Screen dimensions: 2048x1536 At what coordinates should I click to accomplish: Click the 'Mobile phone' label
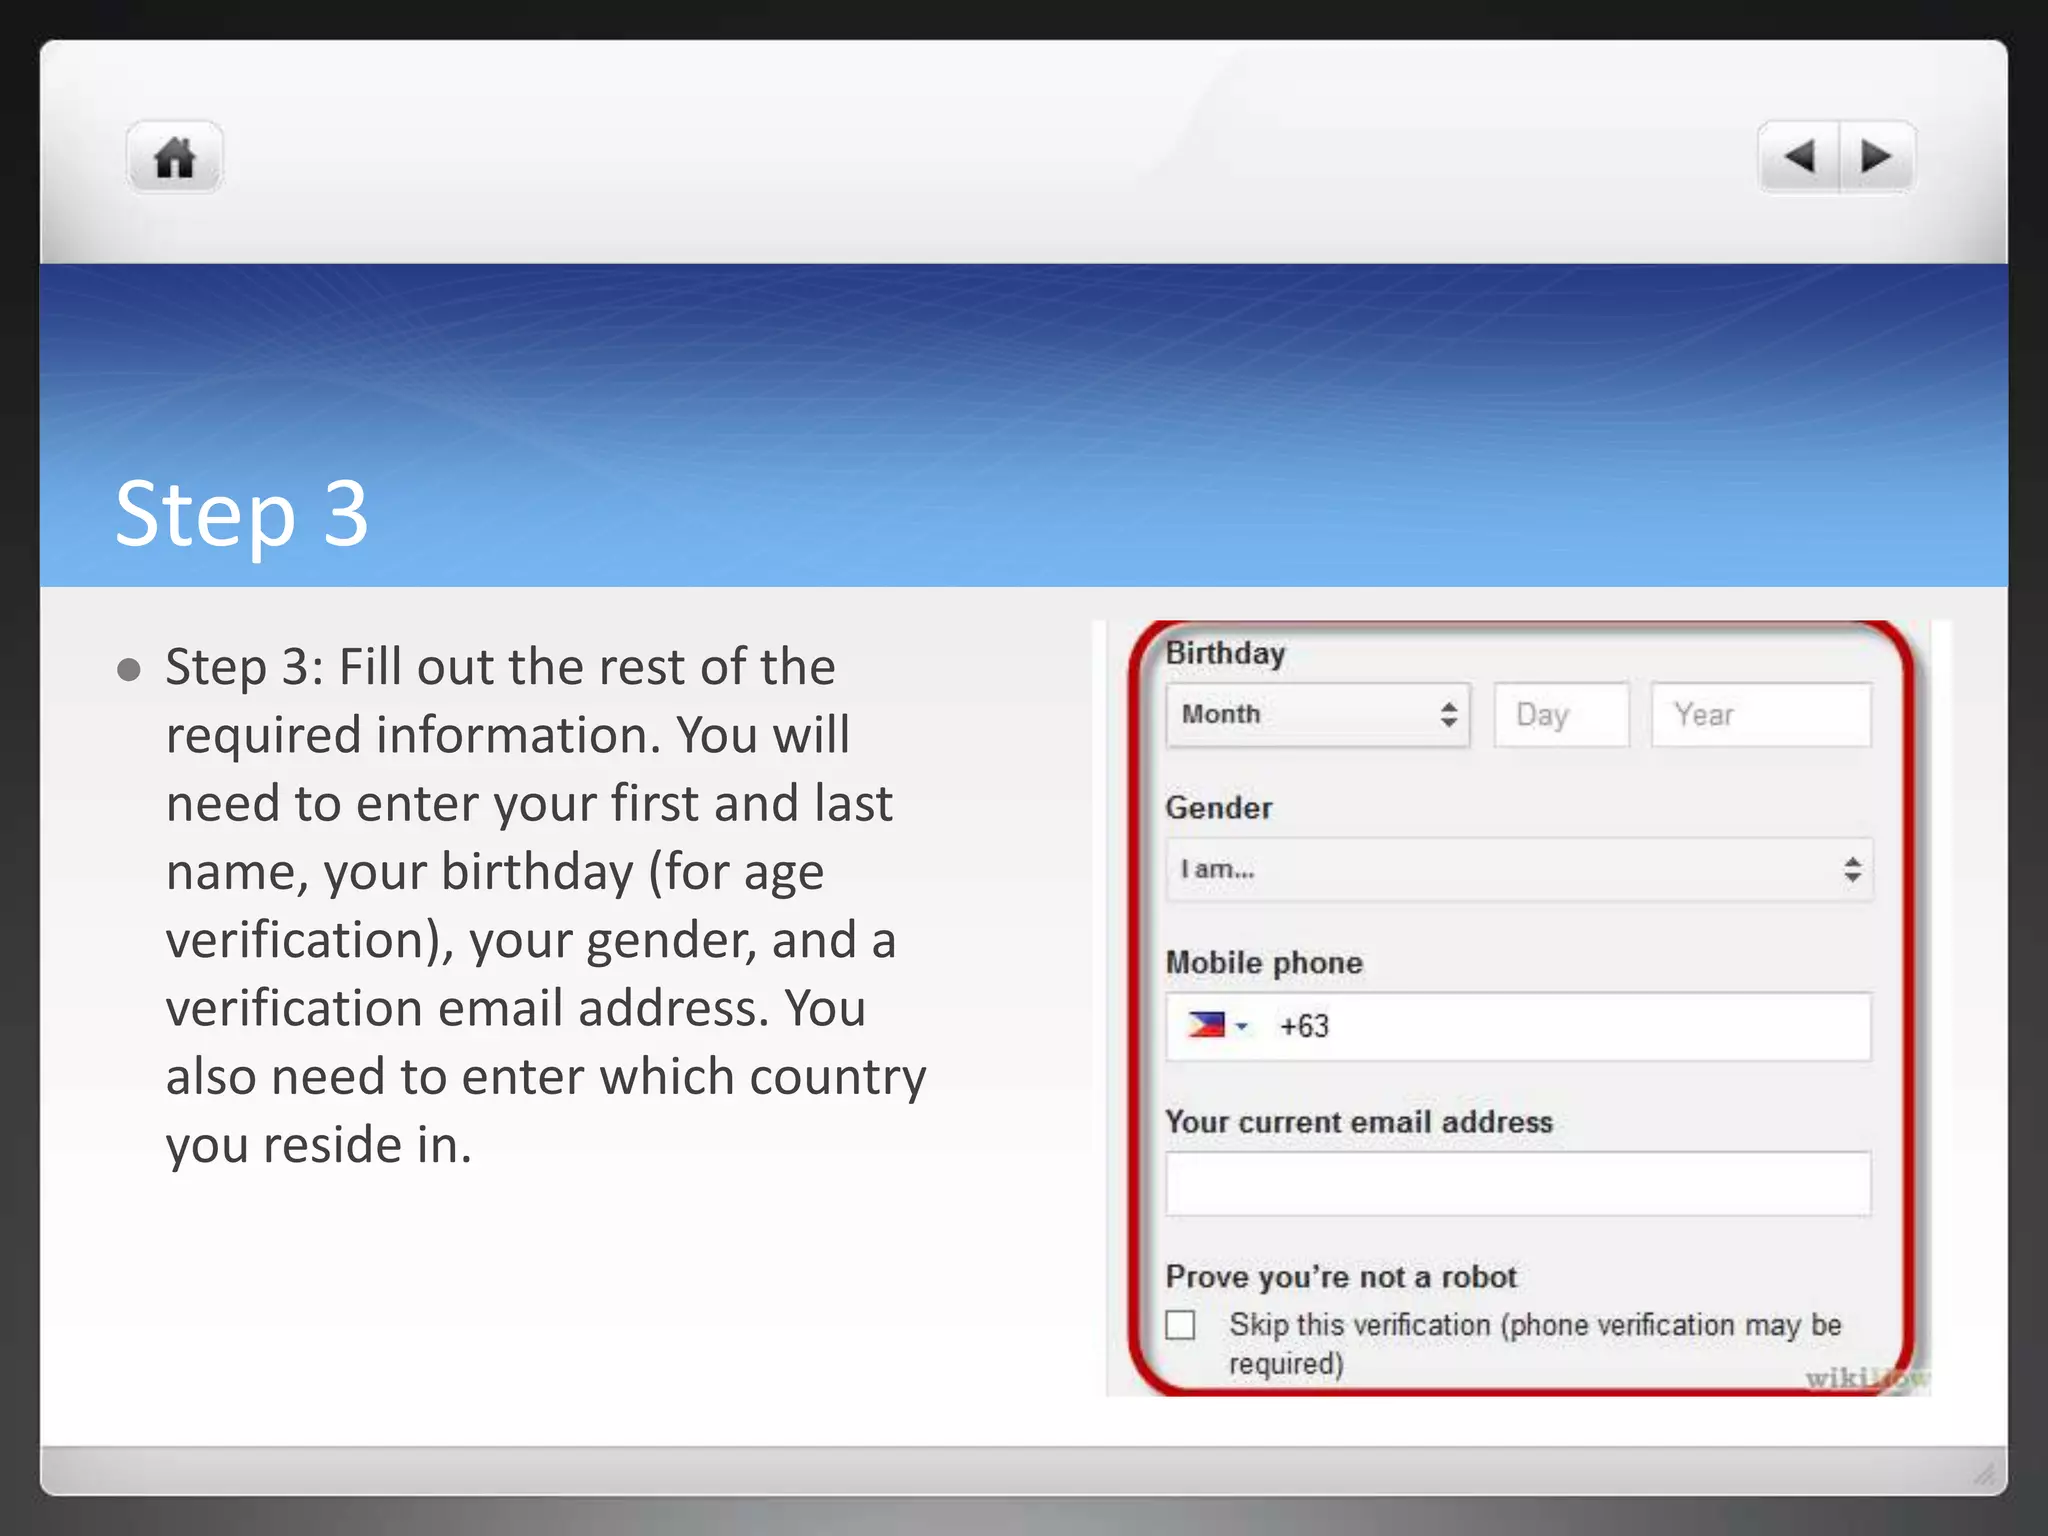[x=1265, y=962]
